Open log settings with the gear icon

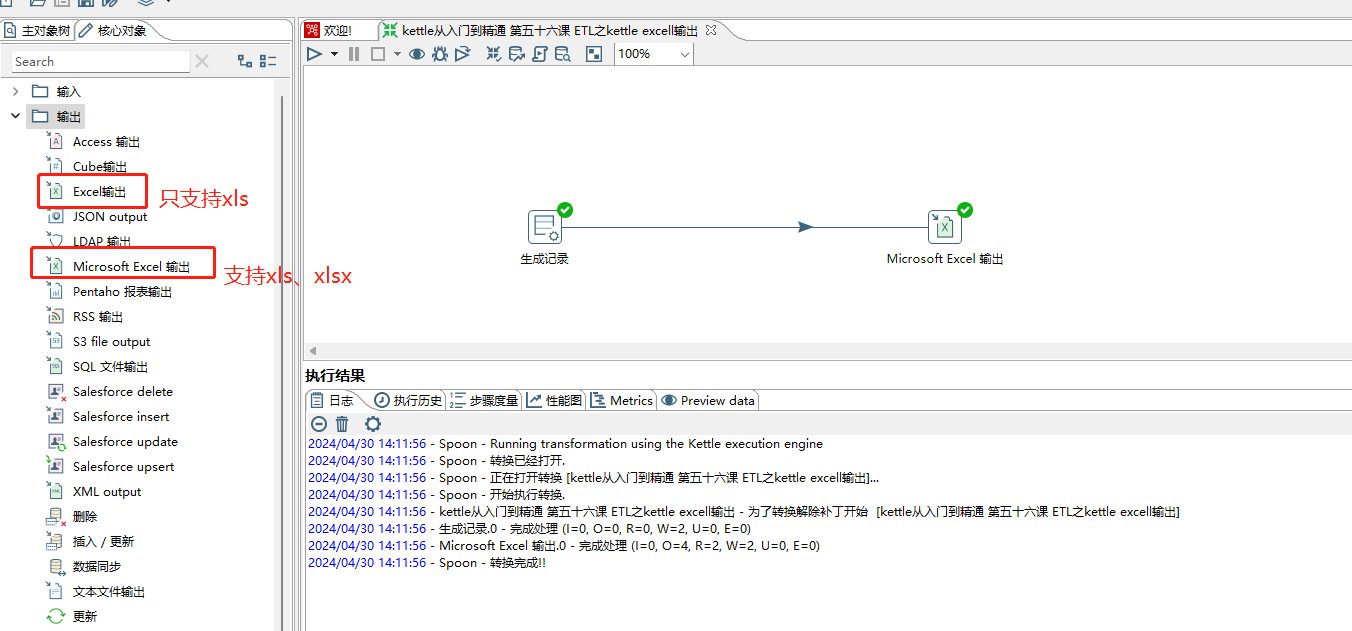(x=372, y=424)
